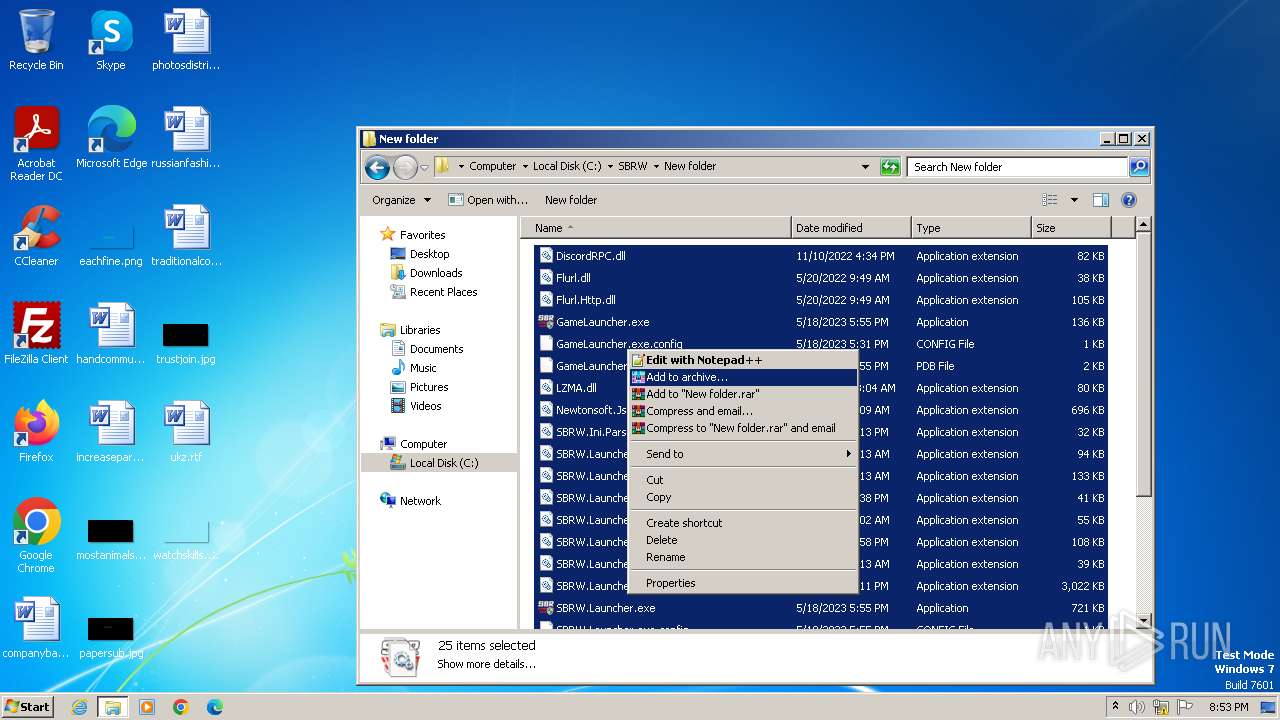Open Windows Media Player in taskbar
Screen dimensions: 1280x720
(x=147, y=707)
